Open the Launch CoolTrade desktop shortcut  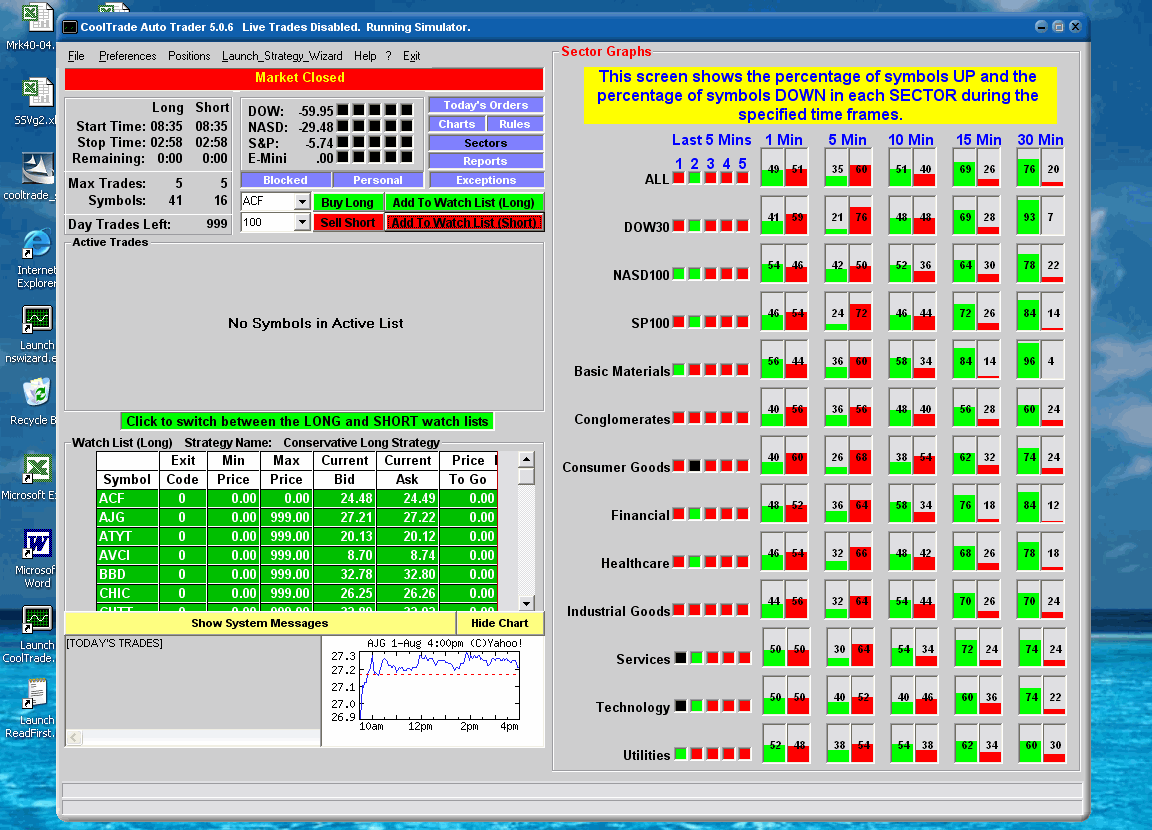(37, 621)
